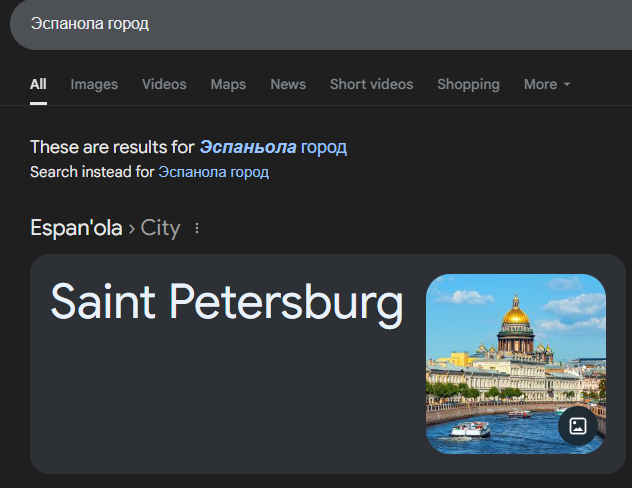
Task: Search instead for Эспанола город
Action: click(x=213, y=172)
